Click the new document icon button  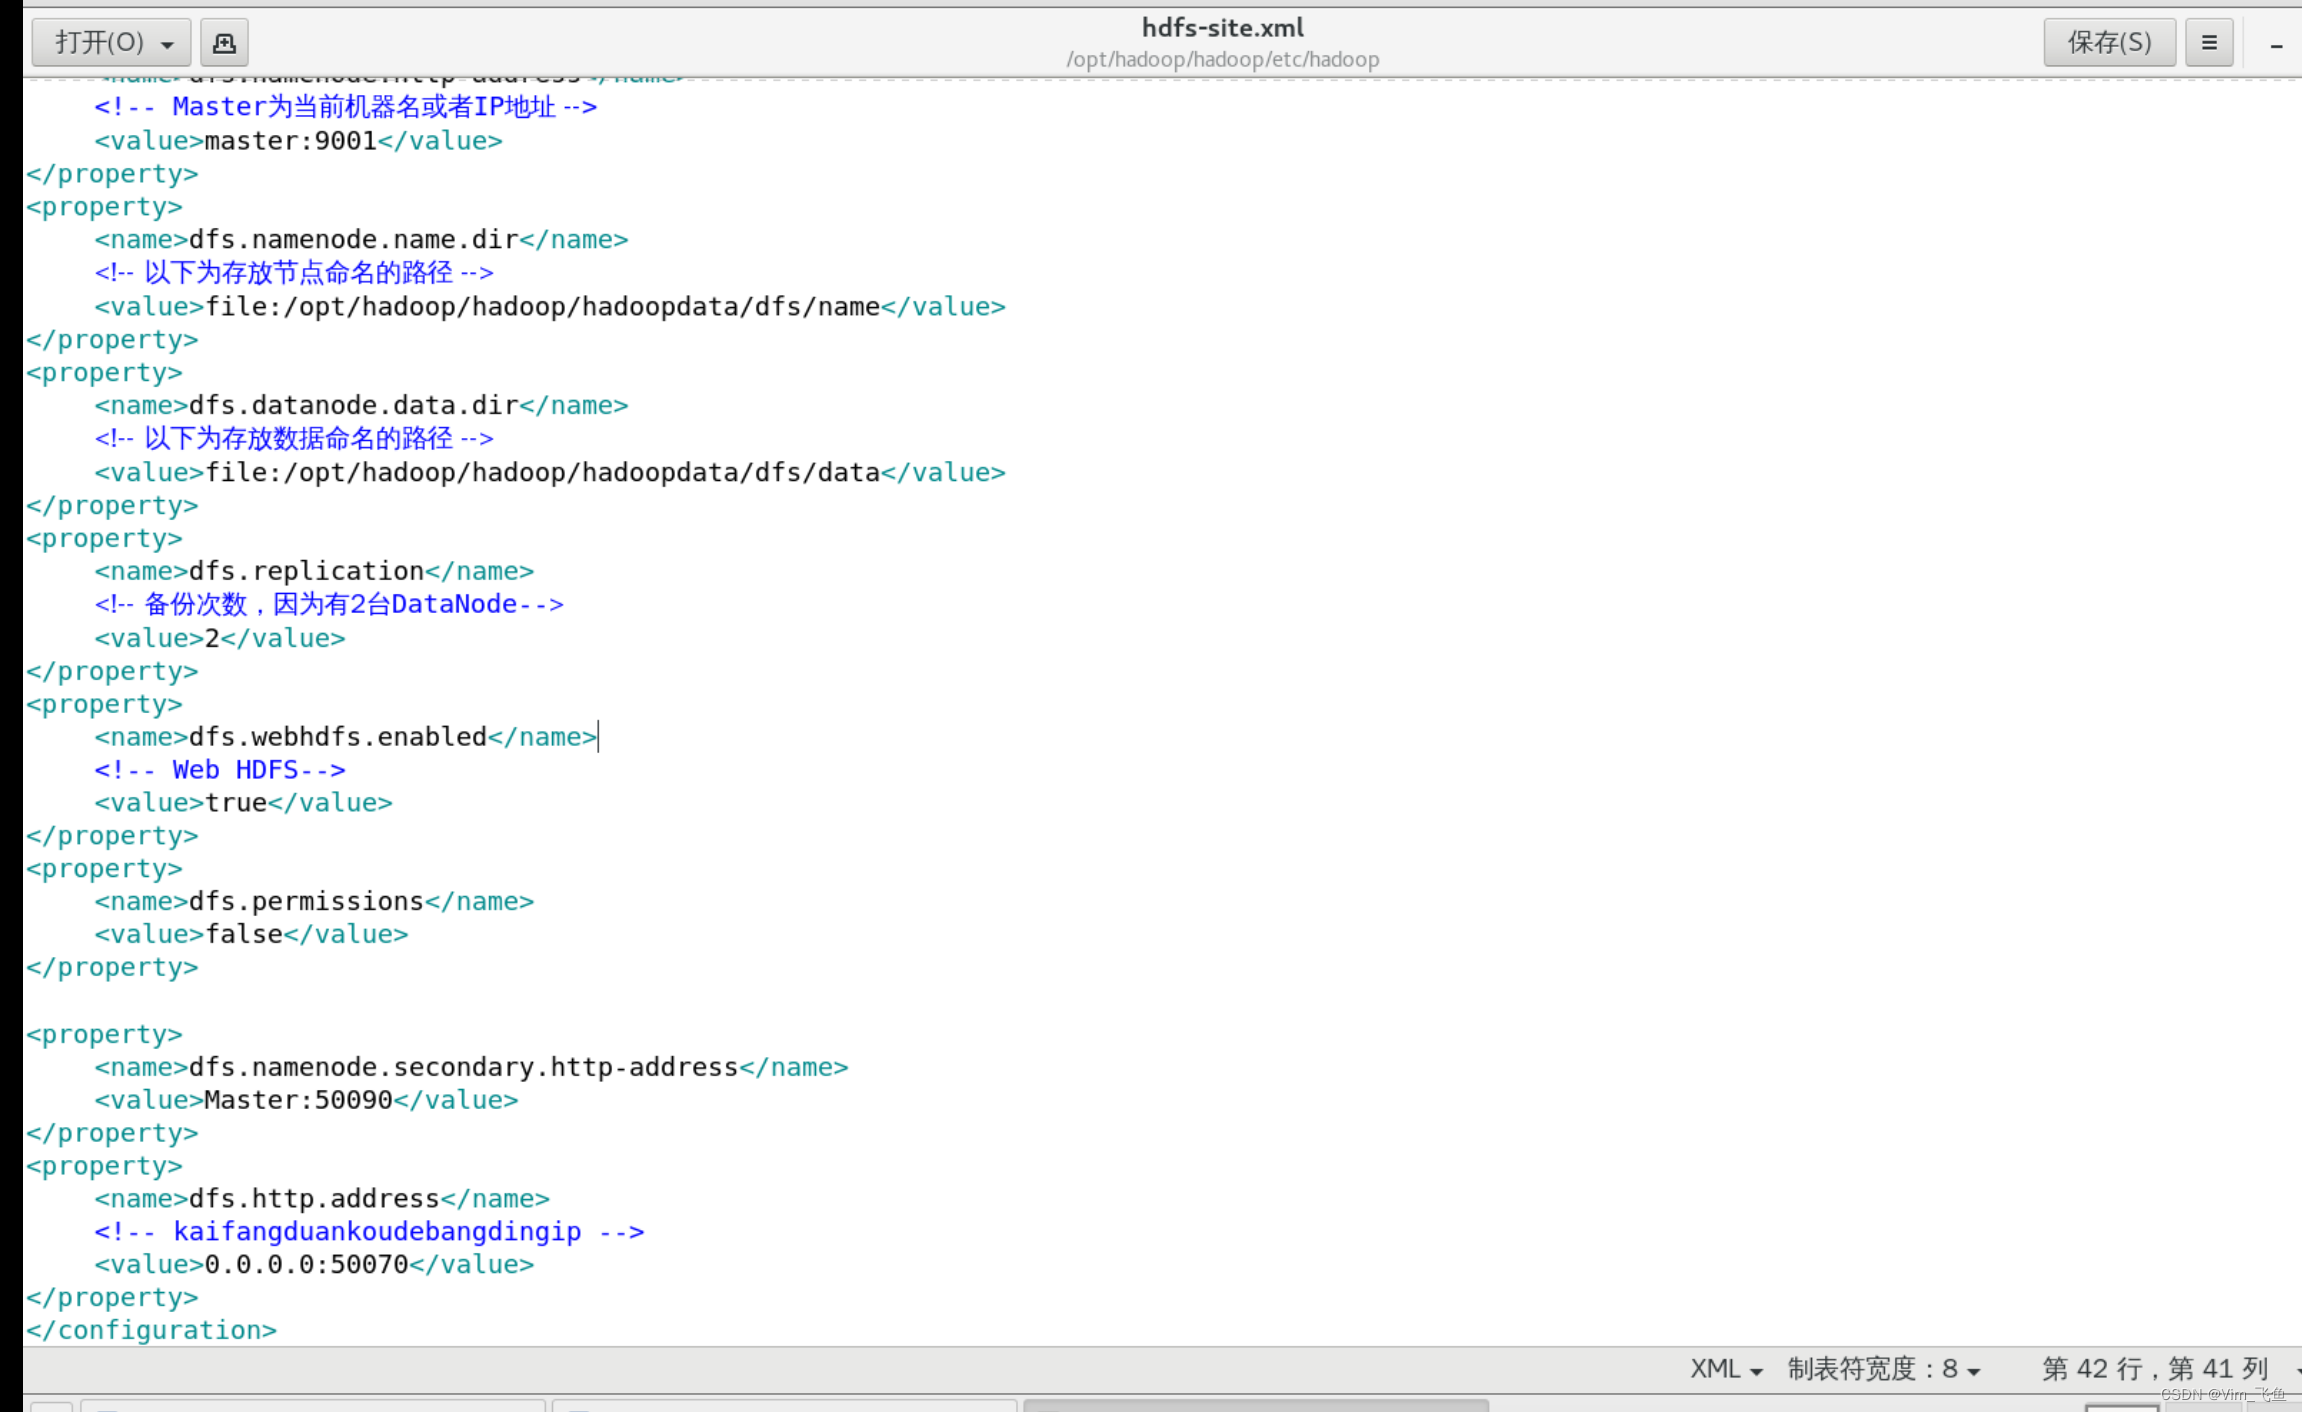224,42
